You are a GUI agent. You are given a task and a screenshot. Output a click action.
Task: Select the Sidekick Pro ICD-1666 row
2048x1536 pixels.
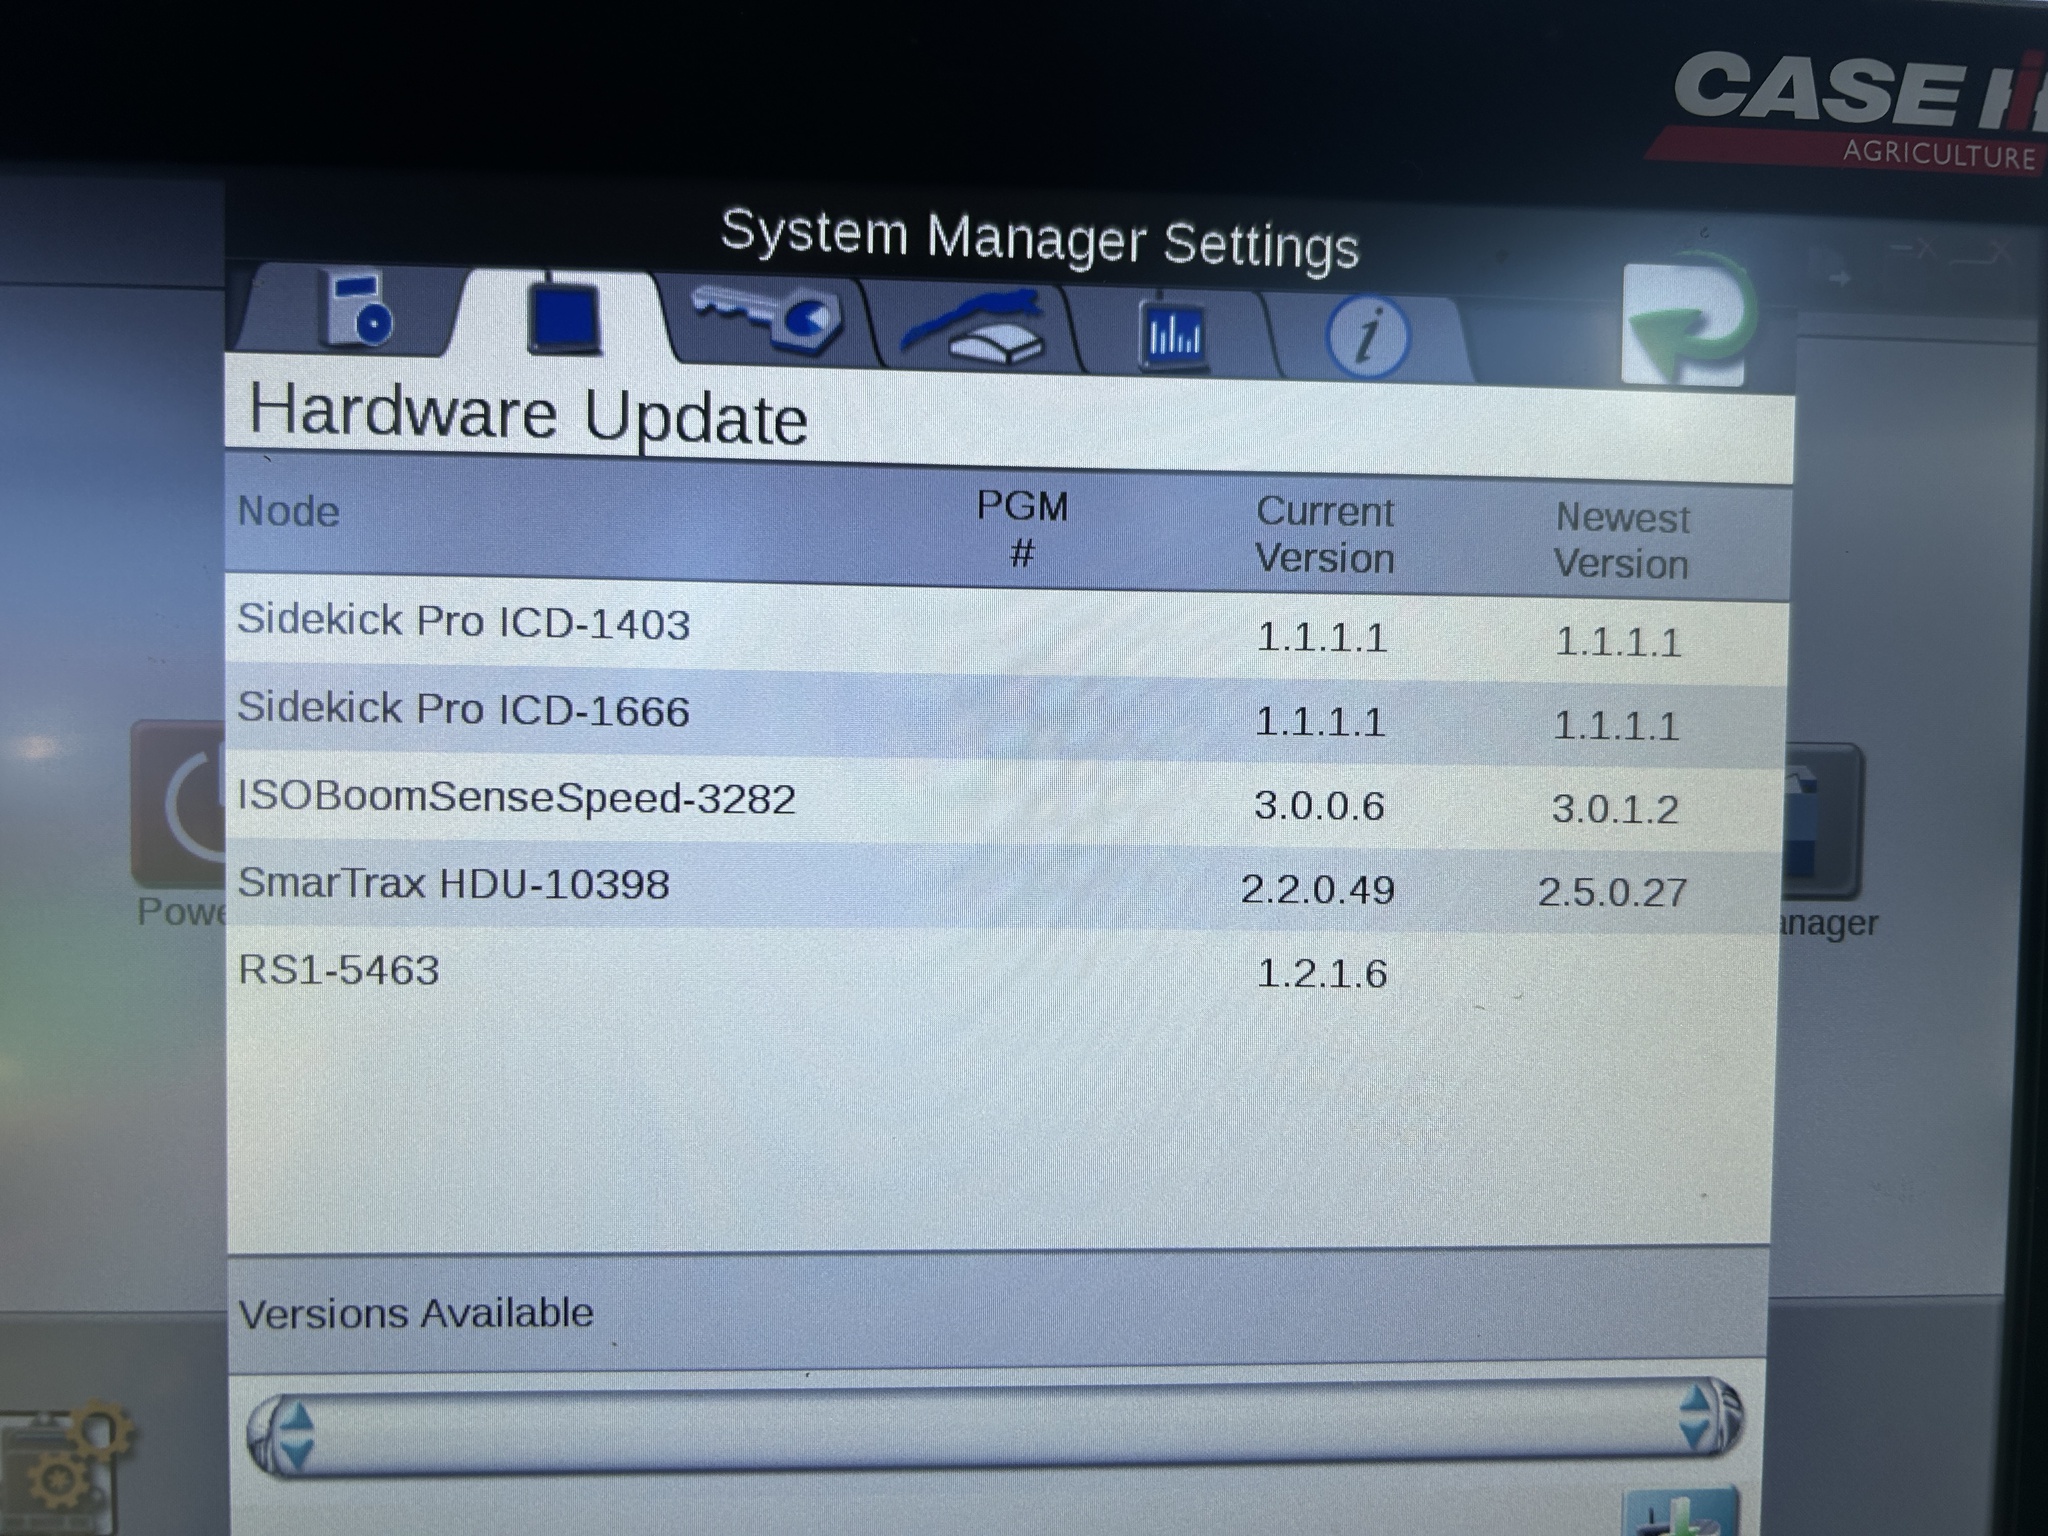1006,716
